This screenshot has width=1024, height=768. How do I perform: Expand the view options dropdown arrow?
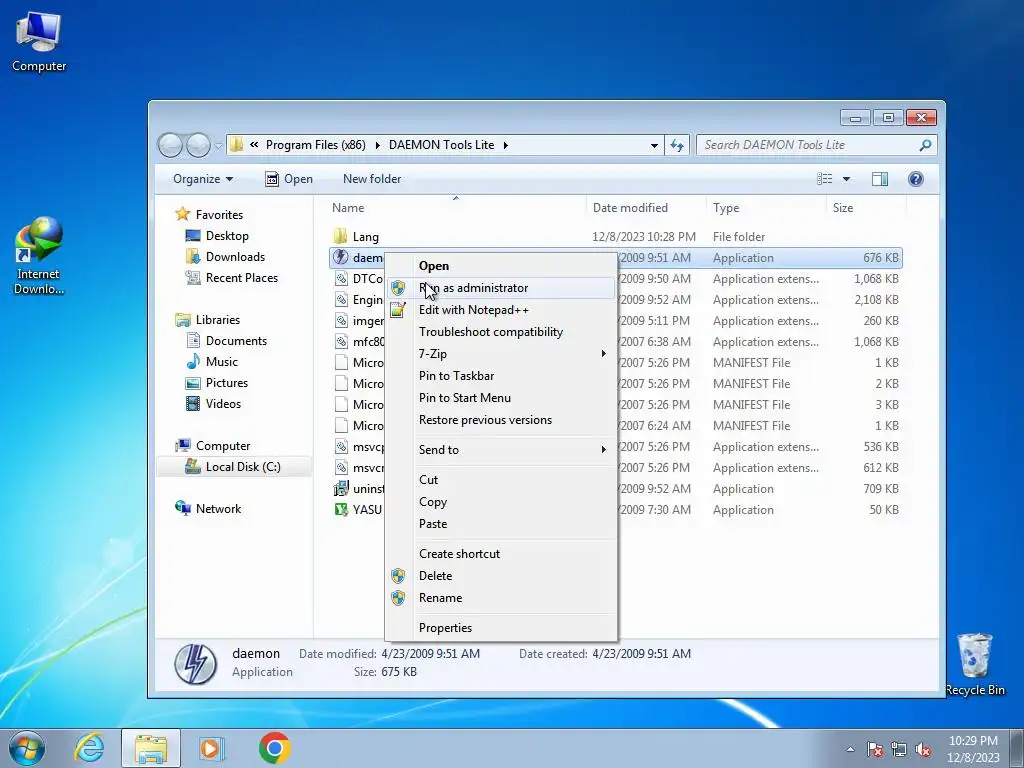[x=846, y=179]
